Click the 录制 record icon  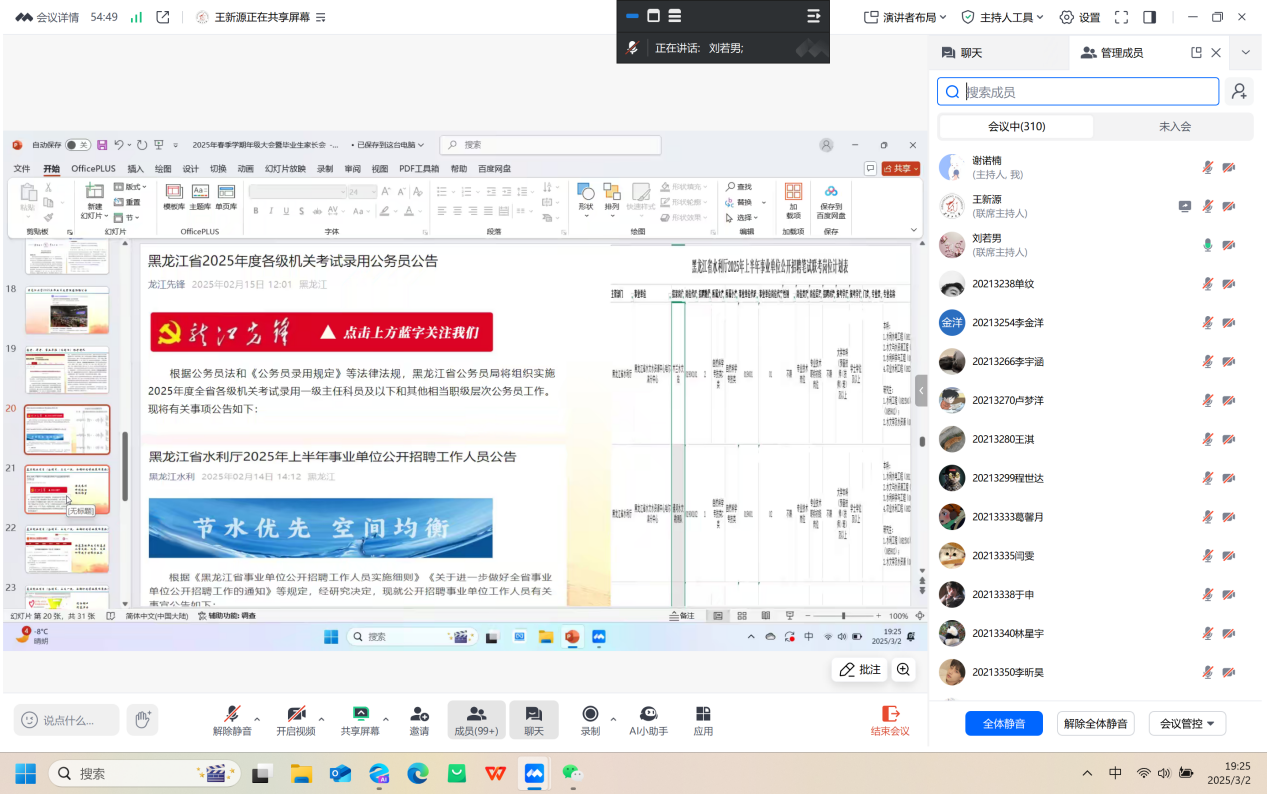coord(590,714)
